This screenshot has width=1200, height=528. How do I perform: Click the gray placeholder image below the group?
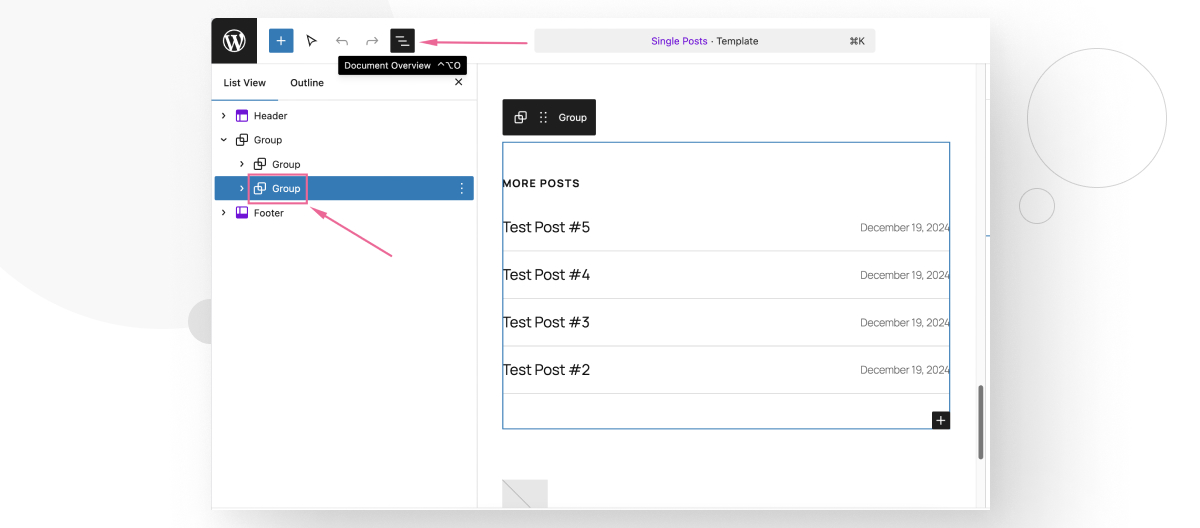tap(525, 493)
